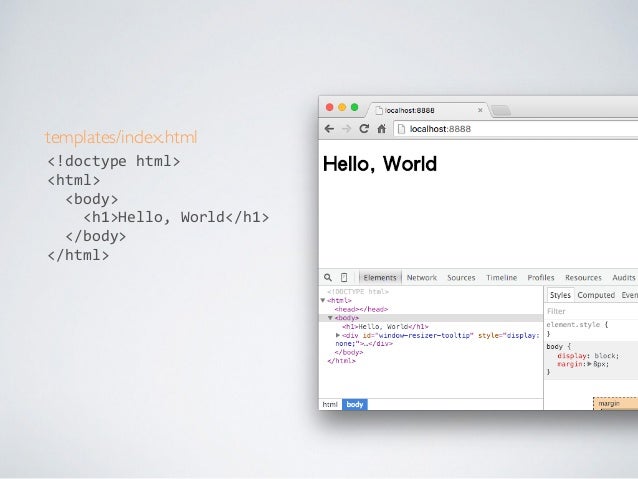
Task: Select the Computed sidebar tab
Action: click(x=596, y=295)
